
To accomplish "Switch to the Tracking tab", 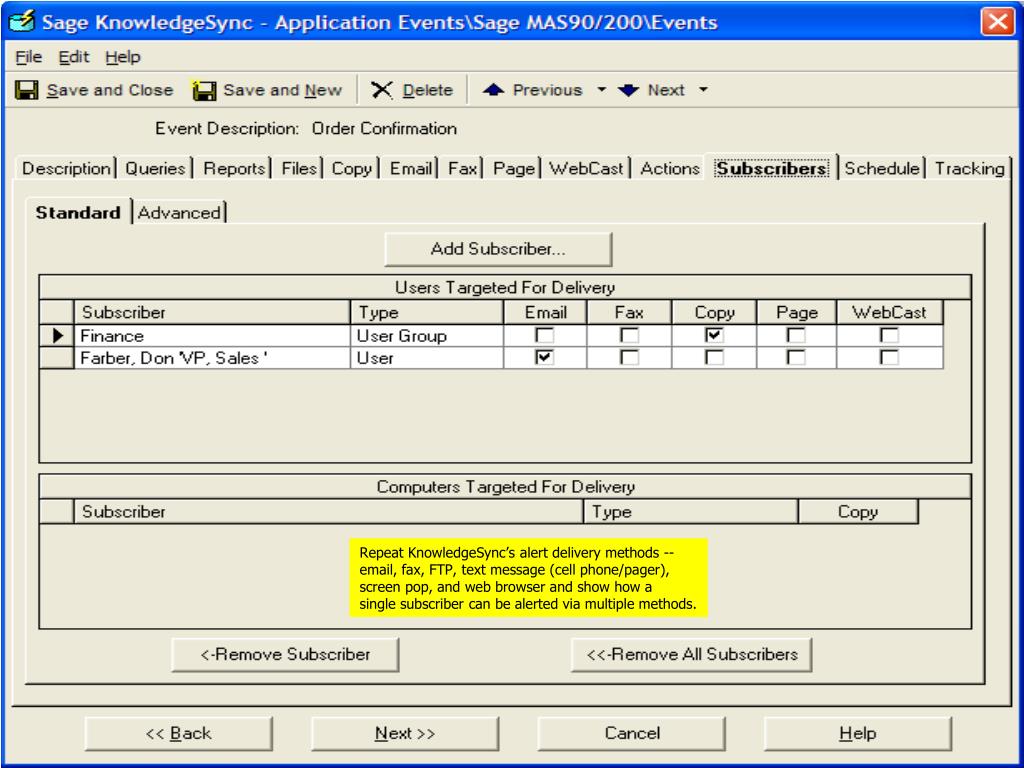I will click(x=969, y=168).
